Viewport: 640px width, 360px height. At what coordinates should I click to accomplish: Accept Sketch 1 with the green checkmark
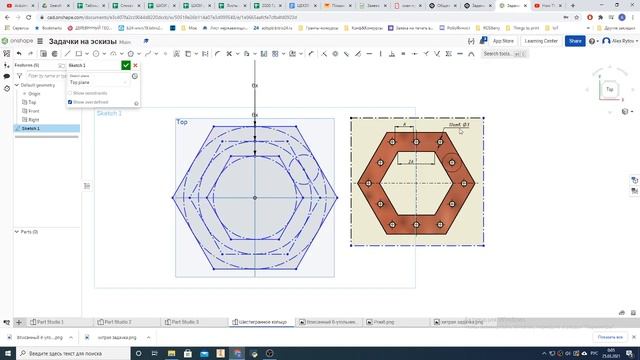tap(126, 65)
